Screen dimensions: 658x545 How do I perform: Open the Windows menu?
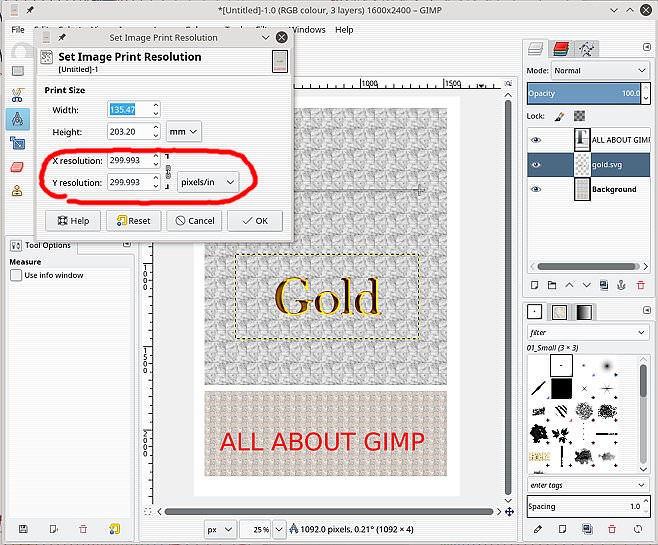(309, 30)
